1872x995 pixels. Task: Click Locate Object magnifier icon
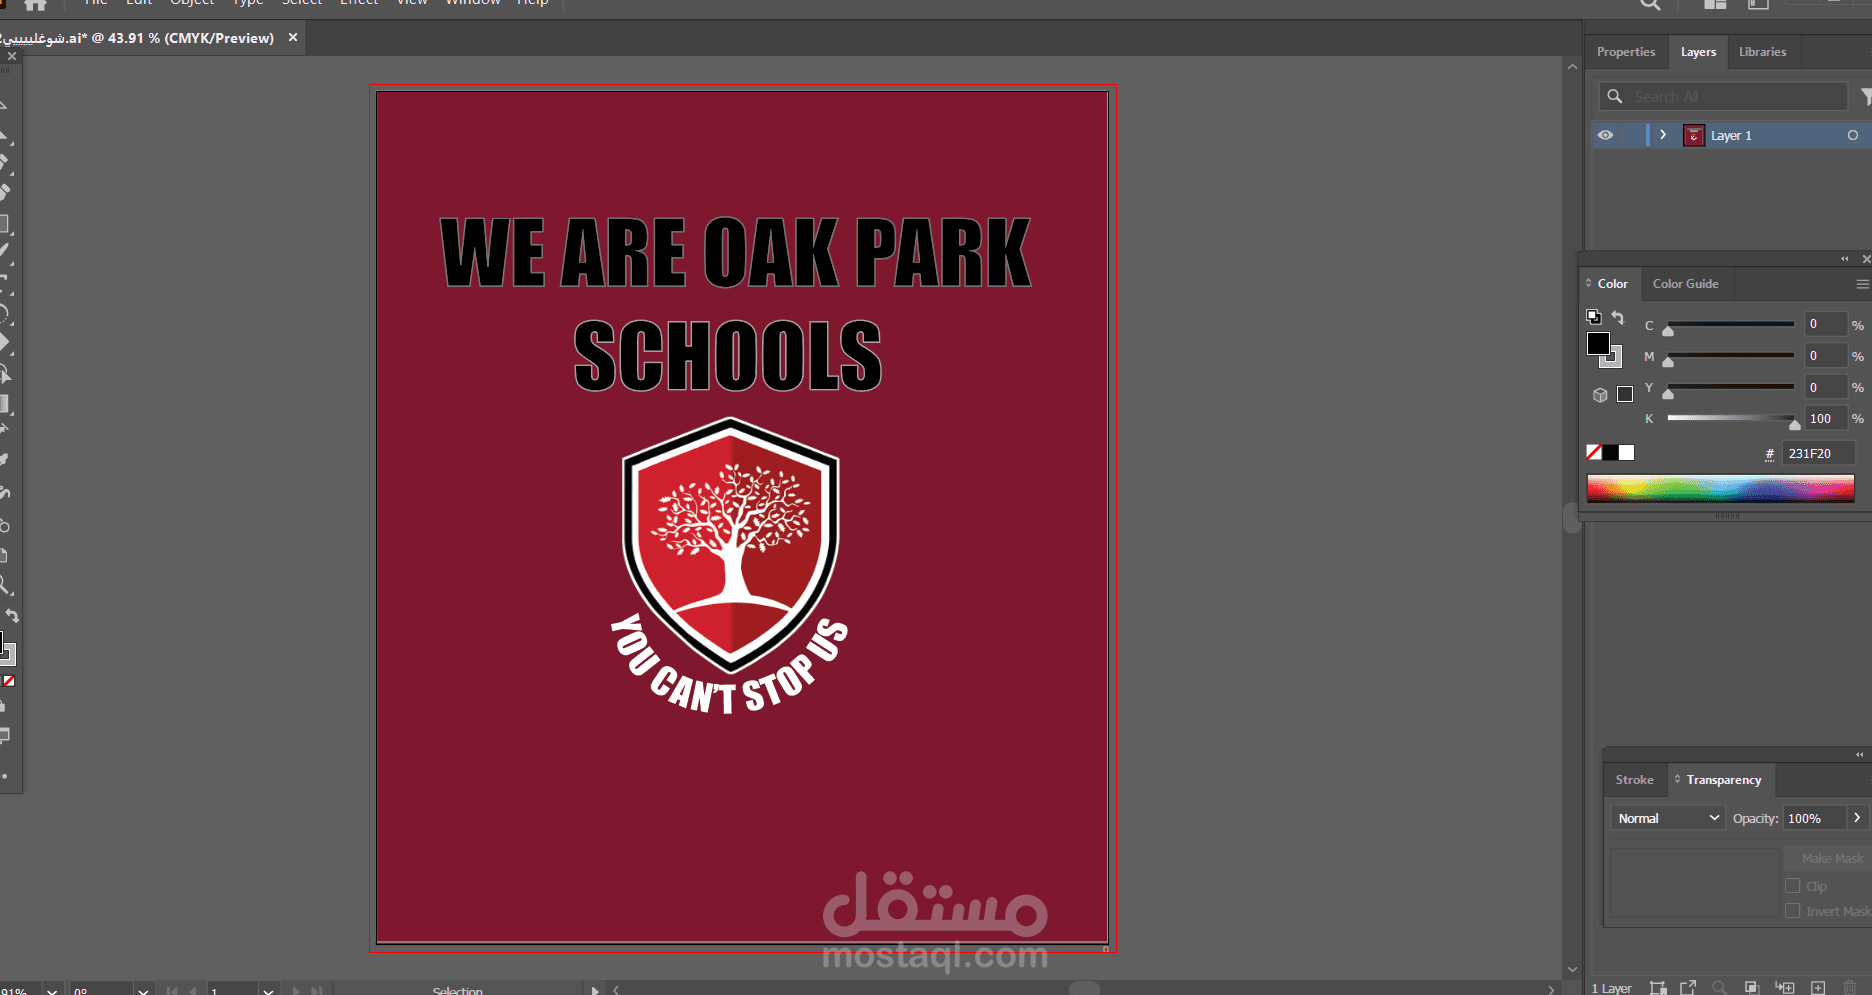click(1719, 988)
